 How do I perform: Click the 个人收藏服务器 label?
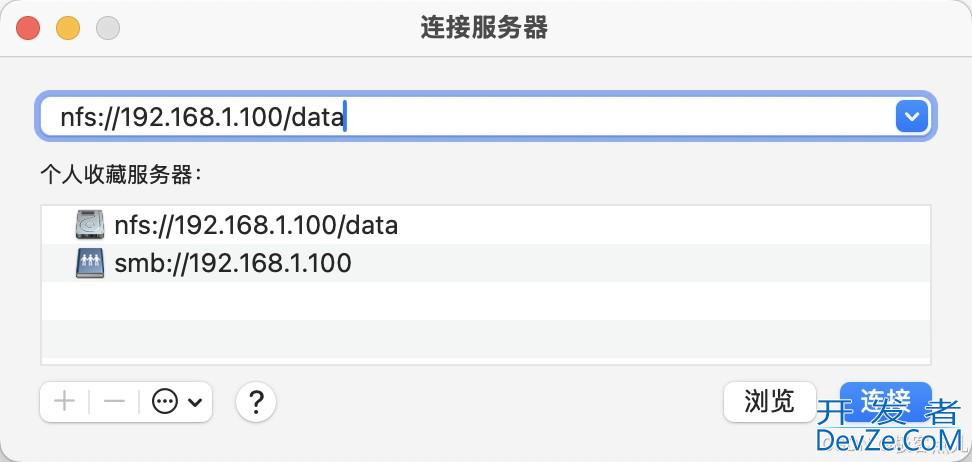point(121,175)
